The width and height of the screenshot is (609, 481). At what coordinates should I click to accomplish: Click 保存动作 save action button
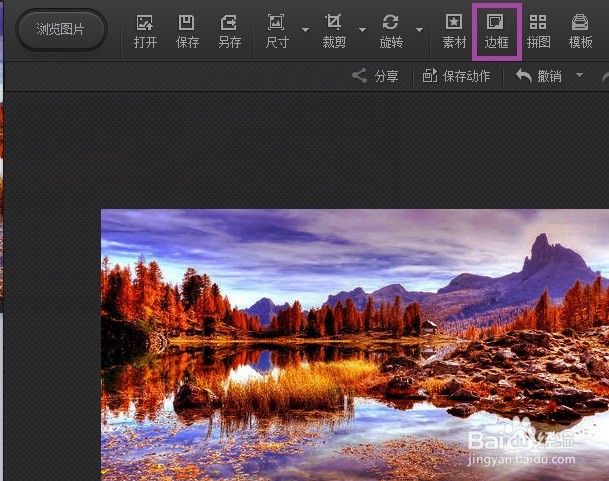point(456,76)
